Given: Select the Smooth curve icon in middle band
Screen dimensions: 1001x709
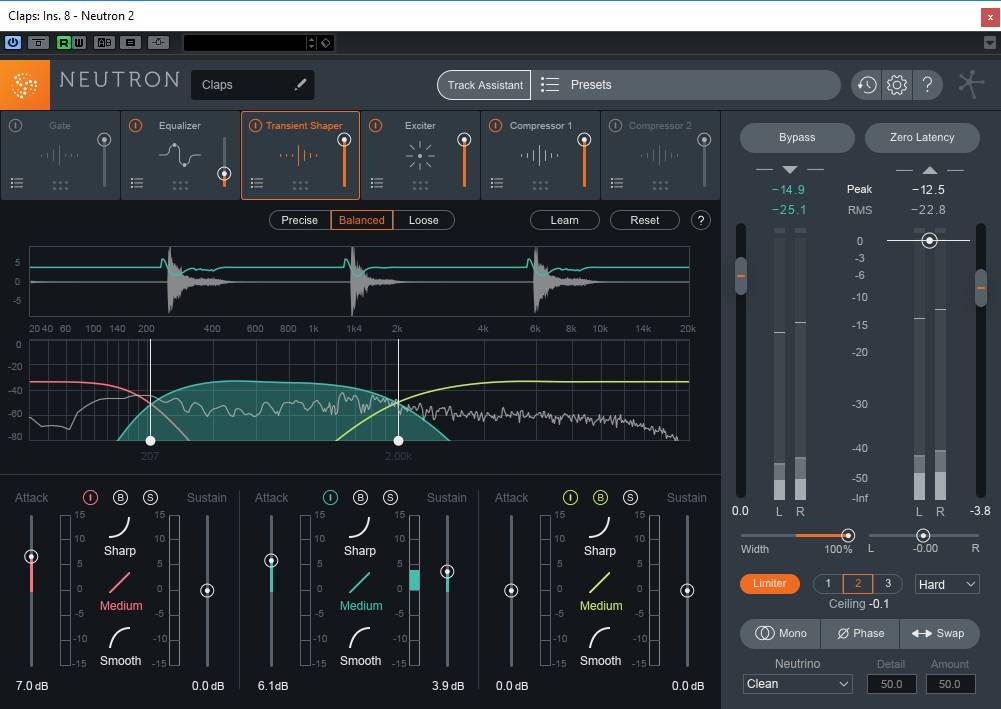Looking at the screenshot, I should coord(360,637).
